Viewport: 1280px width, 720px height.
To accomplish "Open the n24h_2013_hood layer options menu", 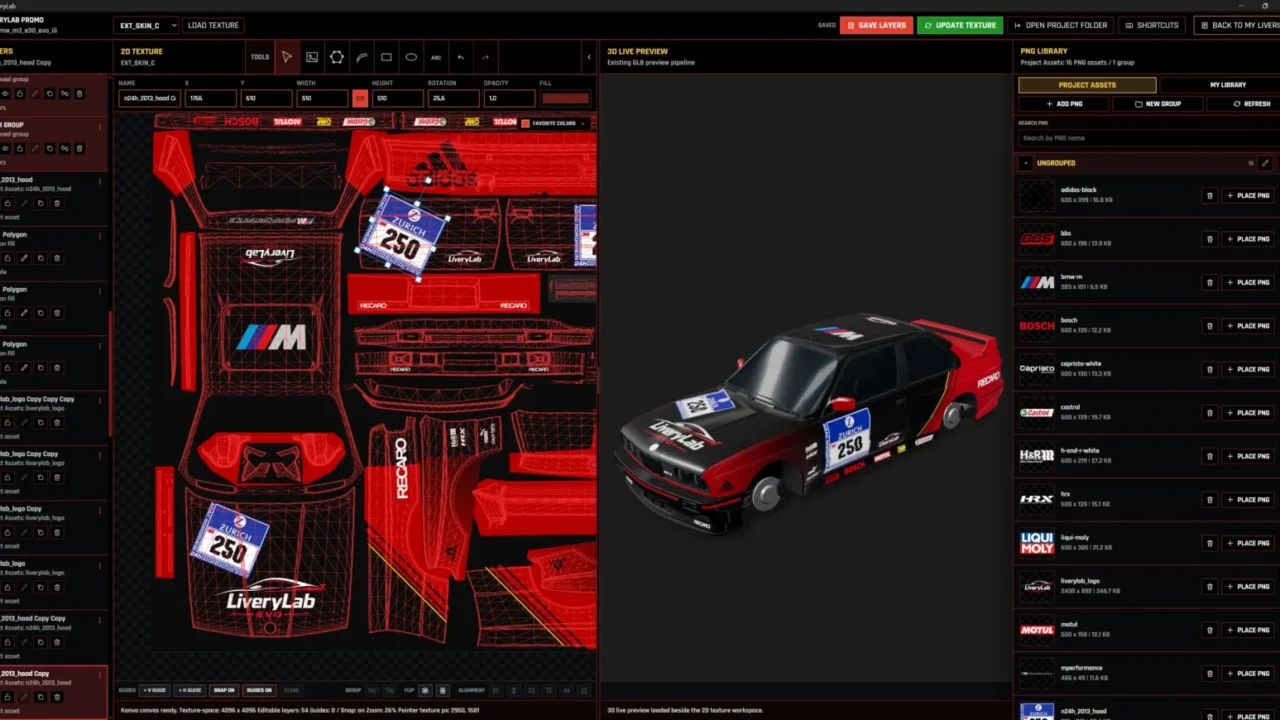I will 100,181.
